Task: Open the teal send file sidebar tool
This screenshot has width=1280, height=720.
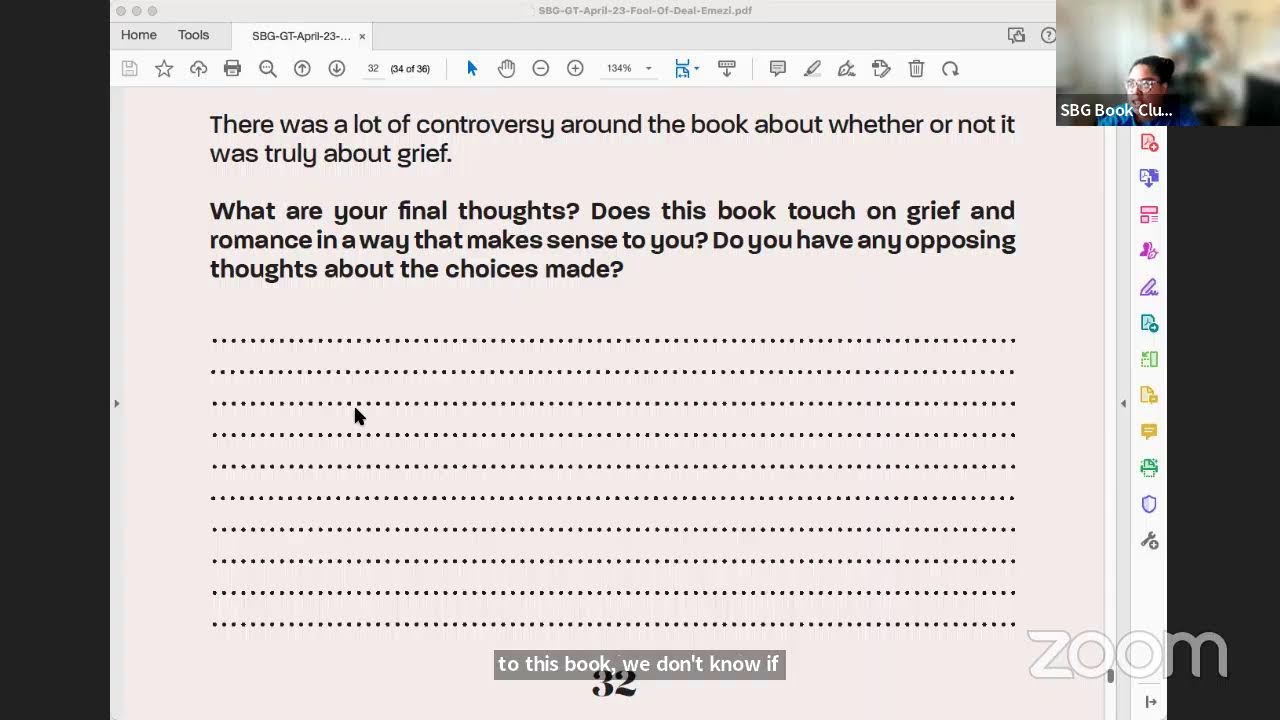Action: [x=1149, y=323]
